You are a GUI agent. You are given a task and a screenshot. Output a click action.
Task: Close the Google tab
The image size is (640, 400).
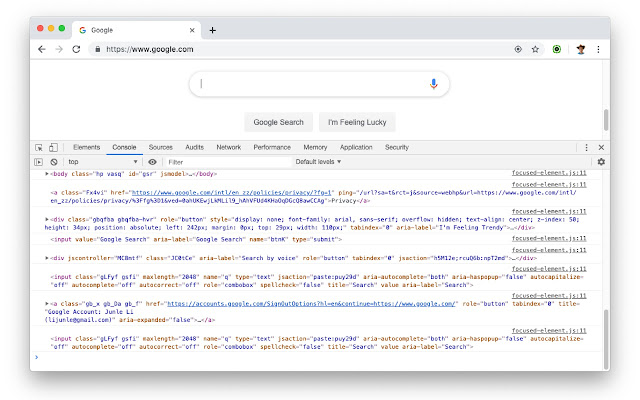click(192, 30)
